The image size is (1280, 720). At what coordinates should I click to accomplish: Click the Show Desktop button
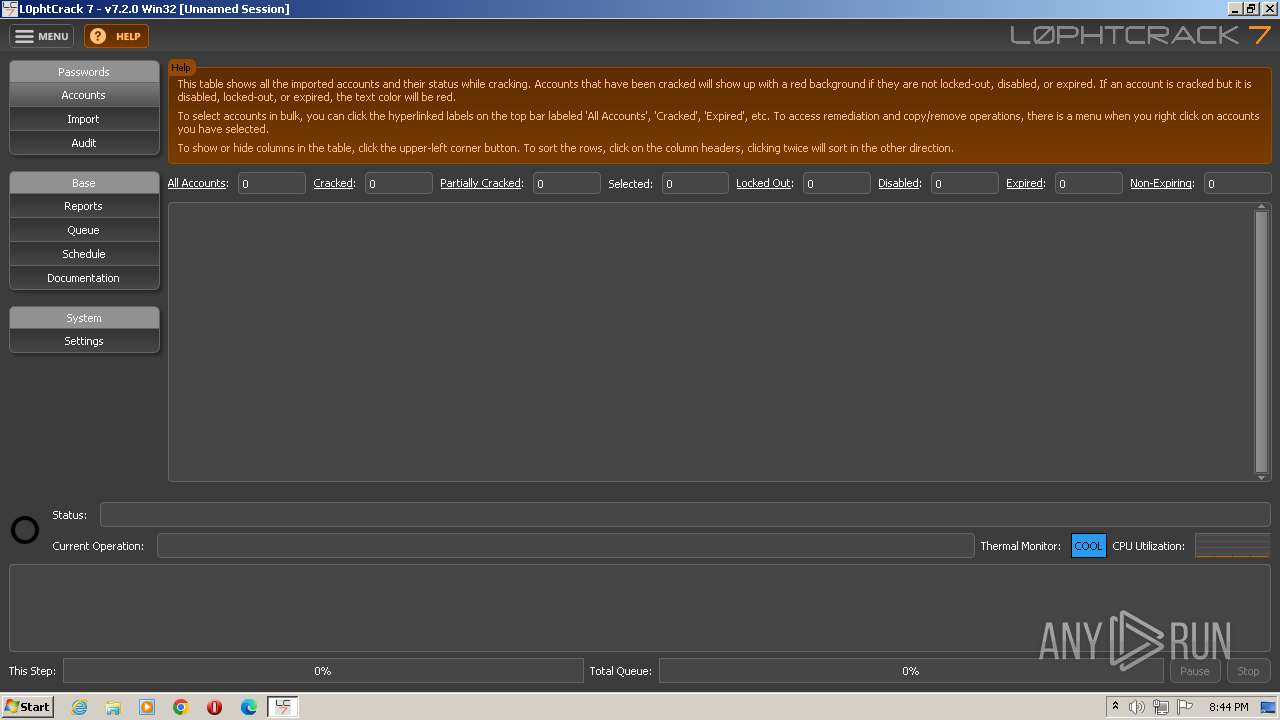(1269, 707)
